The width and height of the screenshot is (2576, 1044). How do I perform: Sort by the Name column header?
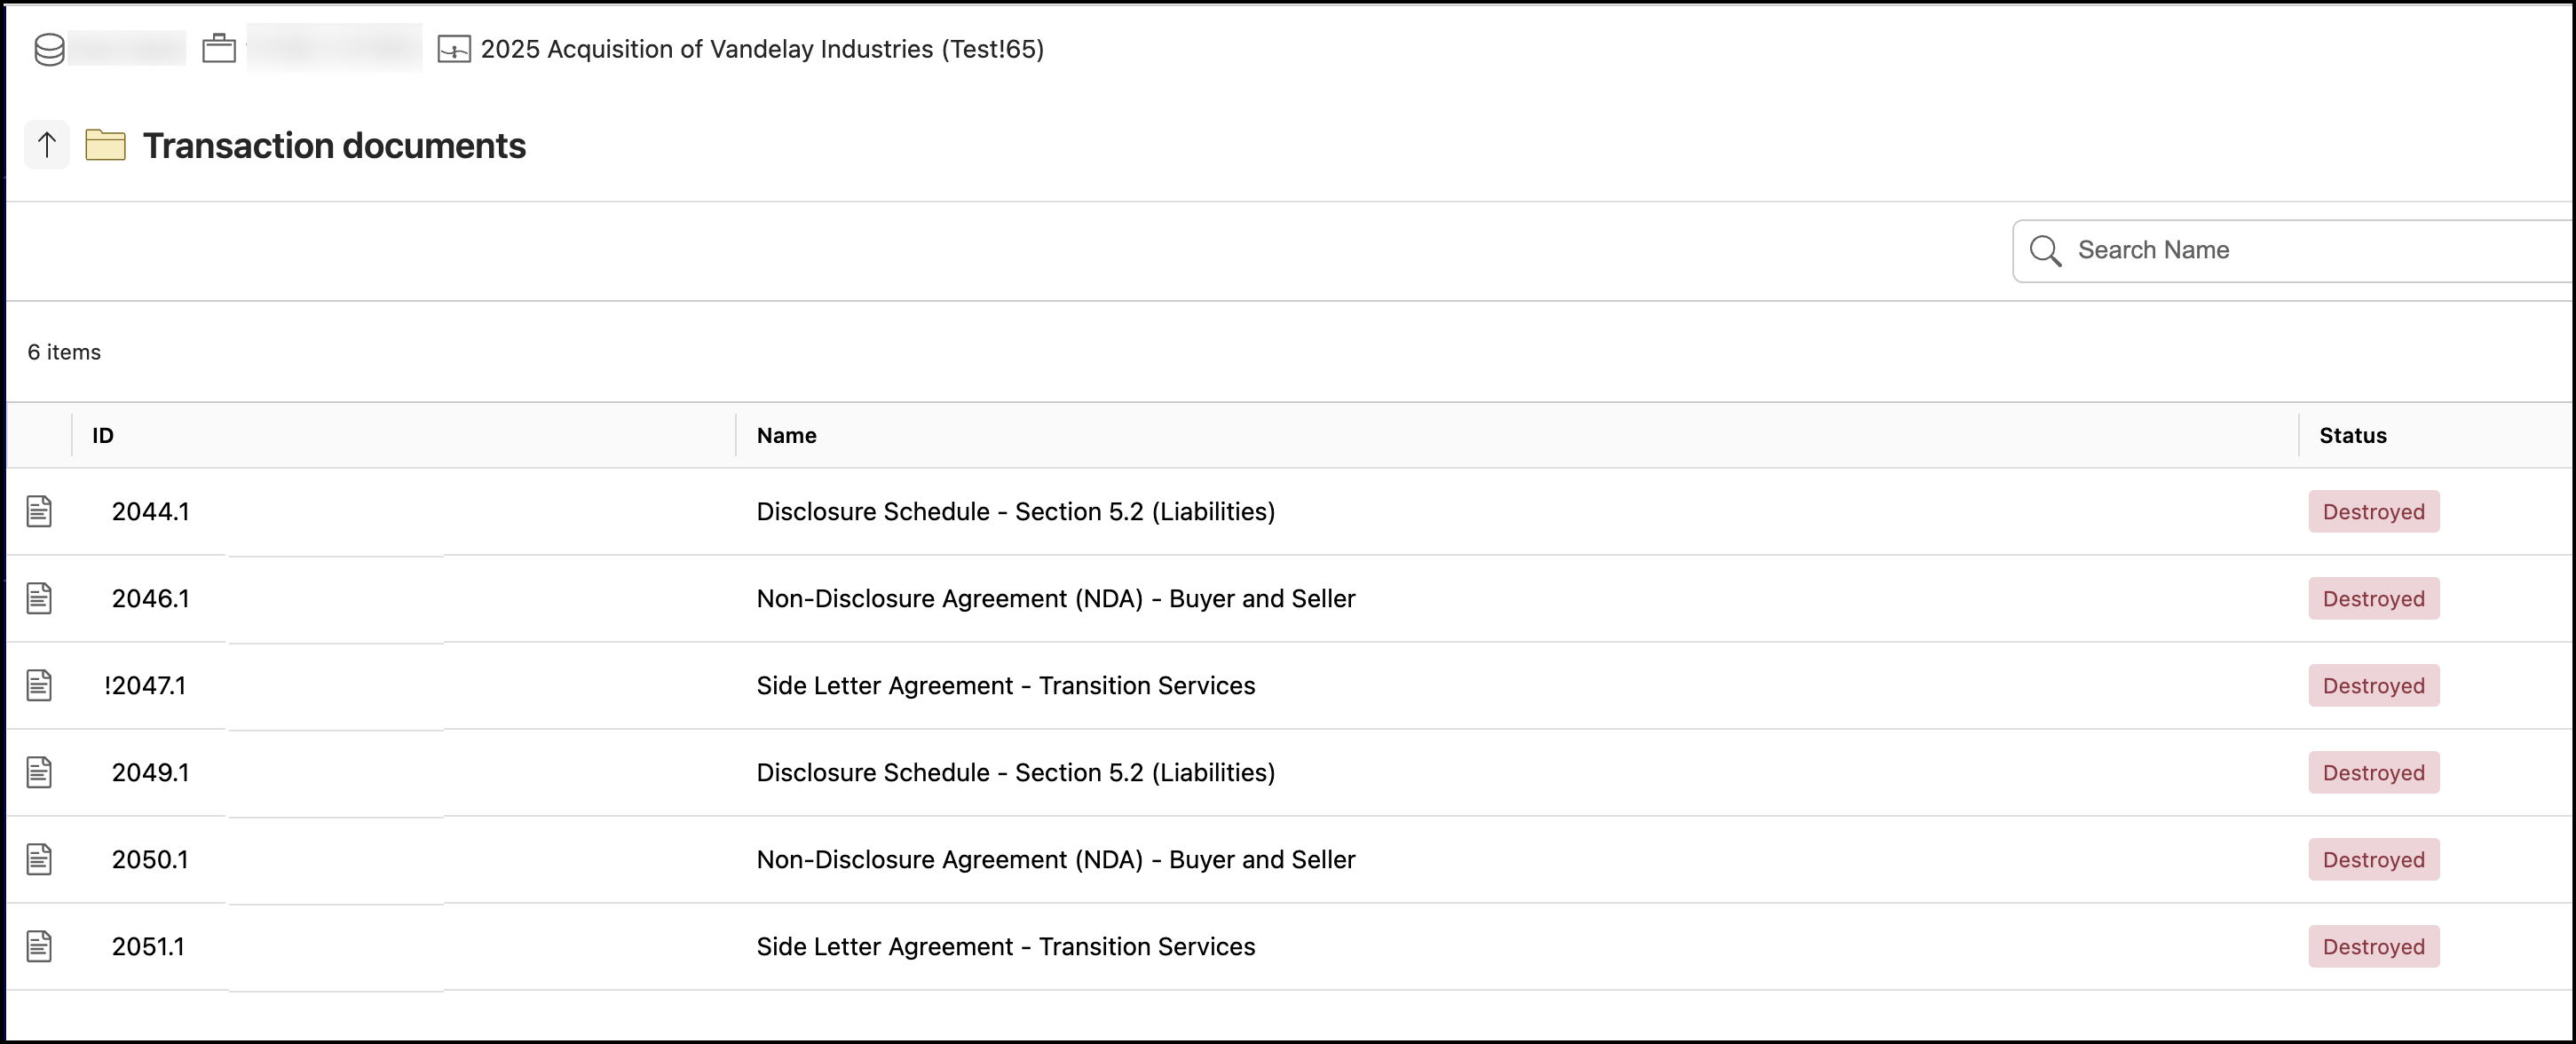click(x=786, y=436)
